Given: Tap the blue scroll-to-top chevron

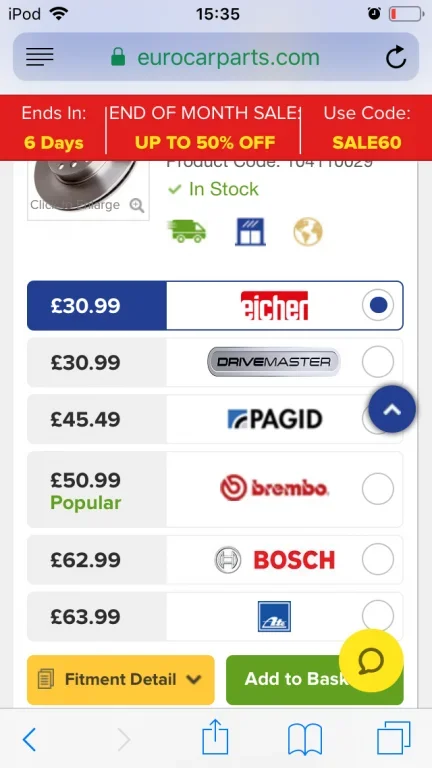Looking at the screenshot, I should 392,409.
